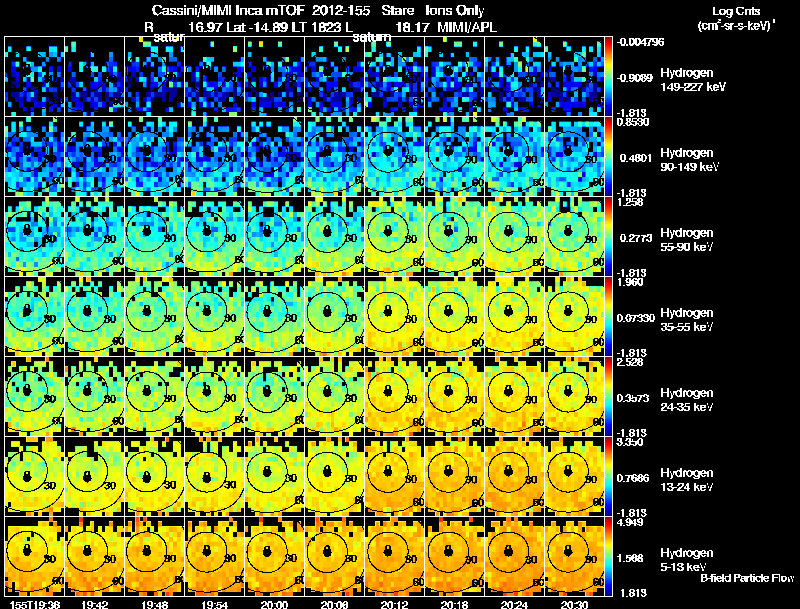Click the 20:30 time label

[x=574, y=604]
